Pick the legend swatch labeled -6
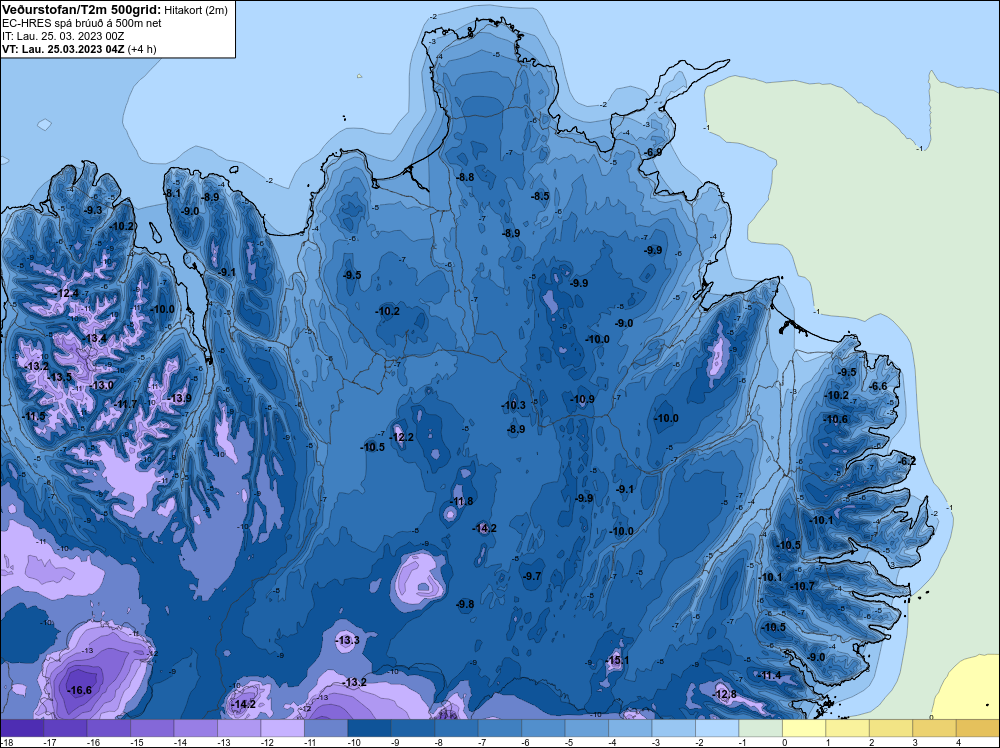 (x=543, y=728)
